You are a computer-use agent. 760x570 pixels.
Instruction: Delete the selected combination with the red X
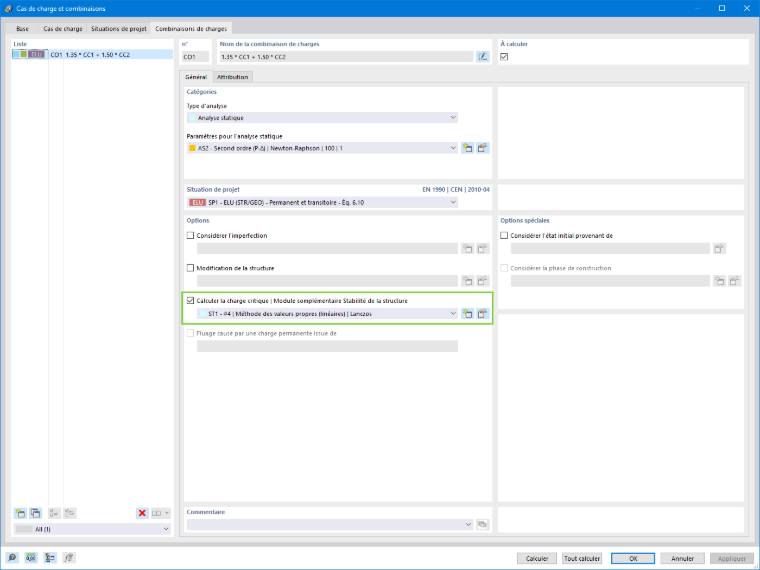142,513
